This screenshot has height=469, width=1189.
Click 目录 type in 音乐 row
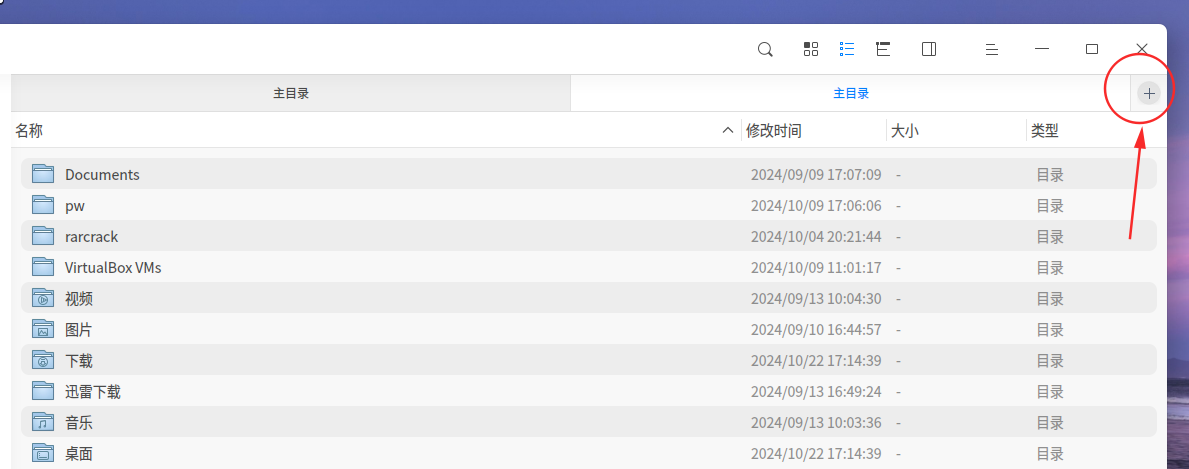[x=1050, y=423]
